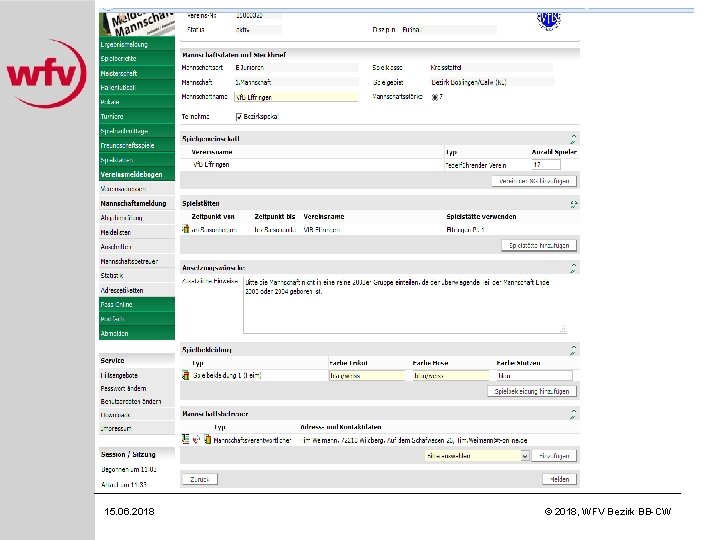Focus the Mannschaftsname input field
This screenshot has width=720, height=540.
pos(296,97)
